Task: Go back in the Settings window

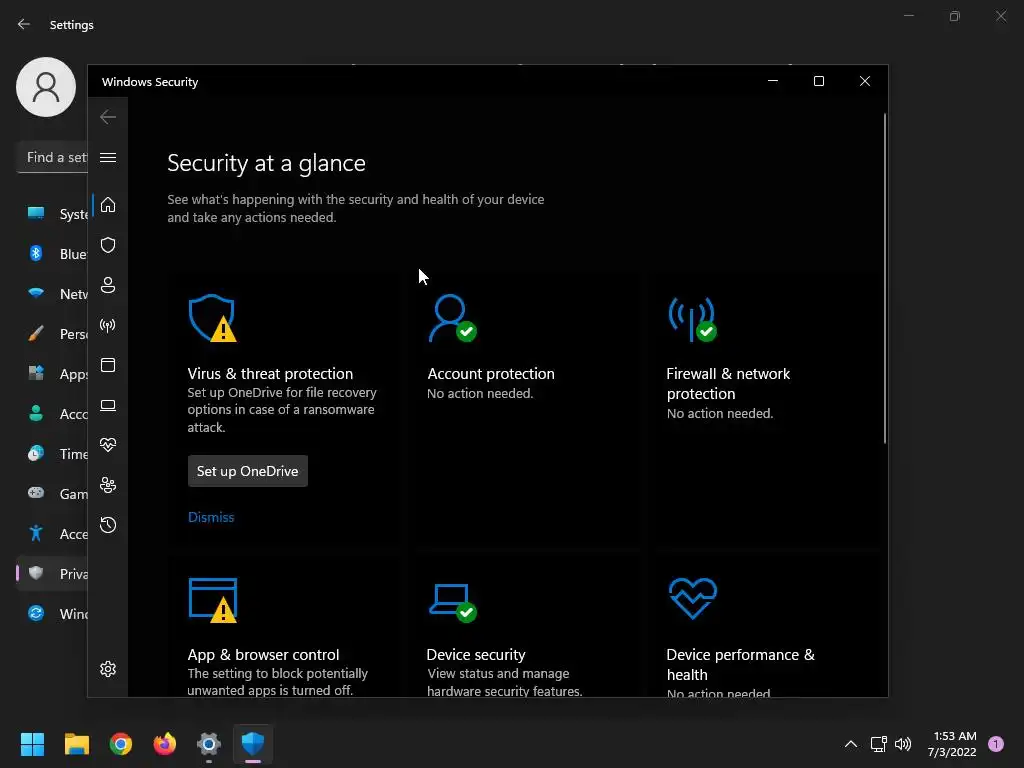Action: (x=24, y=24)
